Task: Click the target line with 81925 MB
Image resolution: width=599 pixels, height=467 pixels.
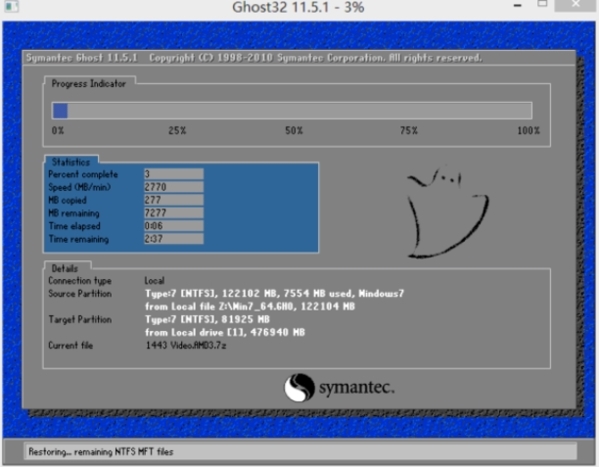Action: [207, 319]
